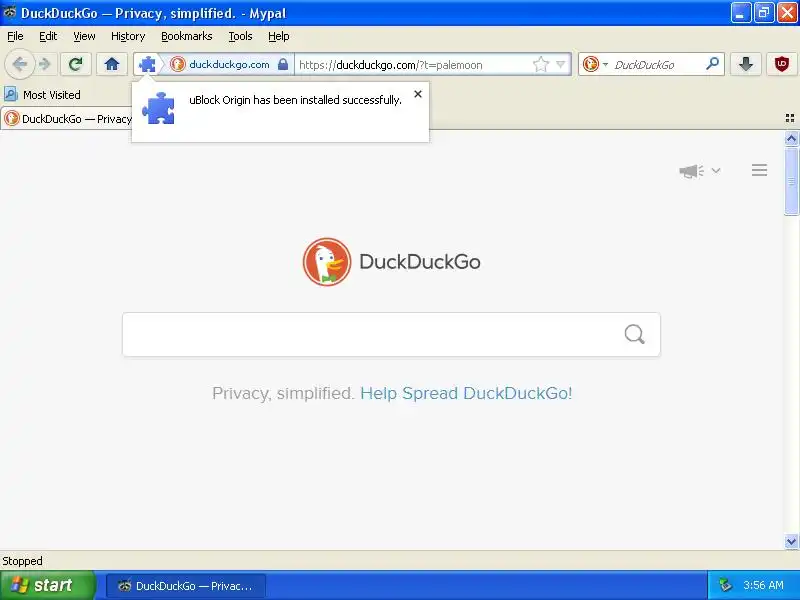Viewport: 800px width, 600px height.
Task: Click the DuckDuckGo site identity favicon
Action: [x=178, y=64]
